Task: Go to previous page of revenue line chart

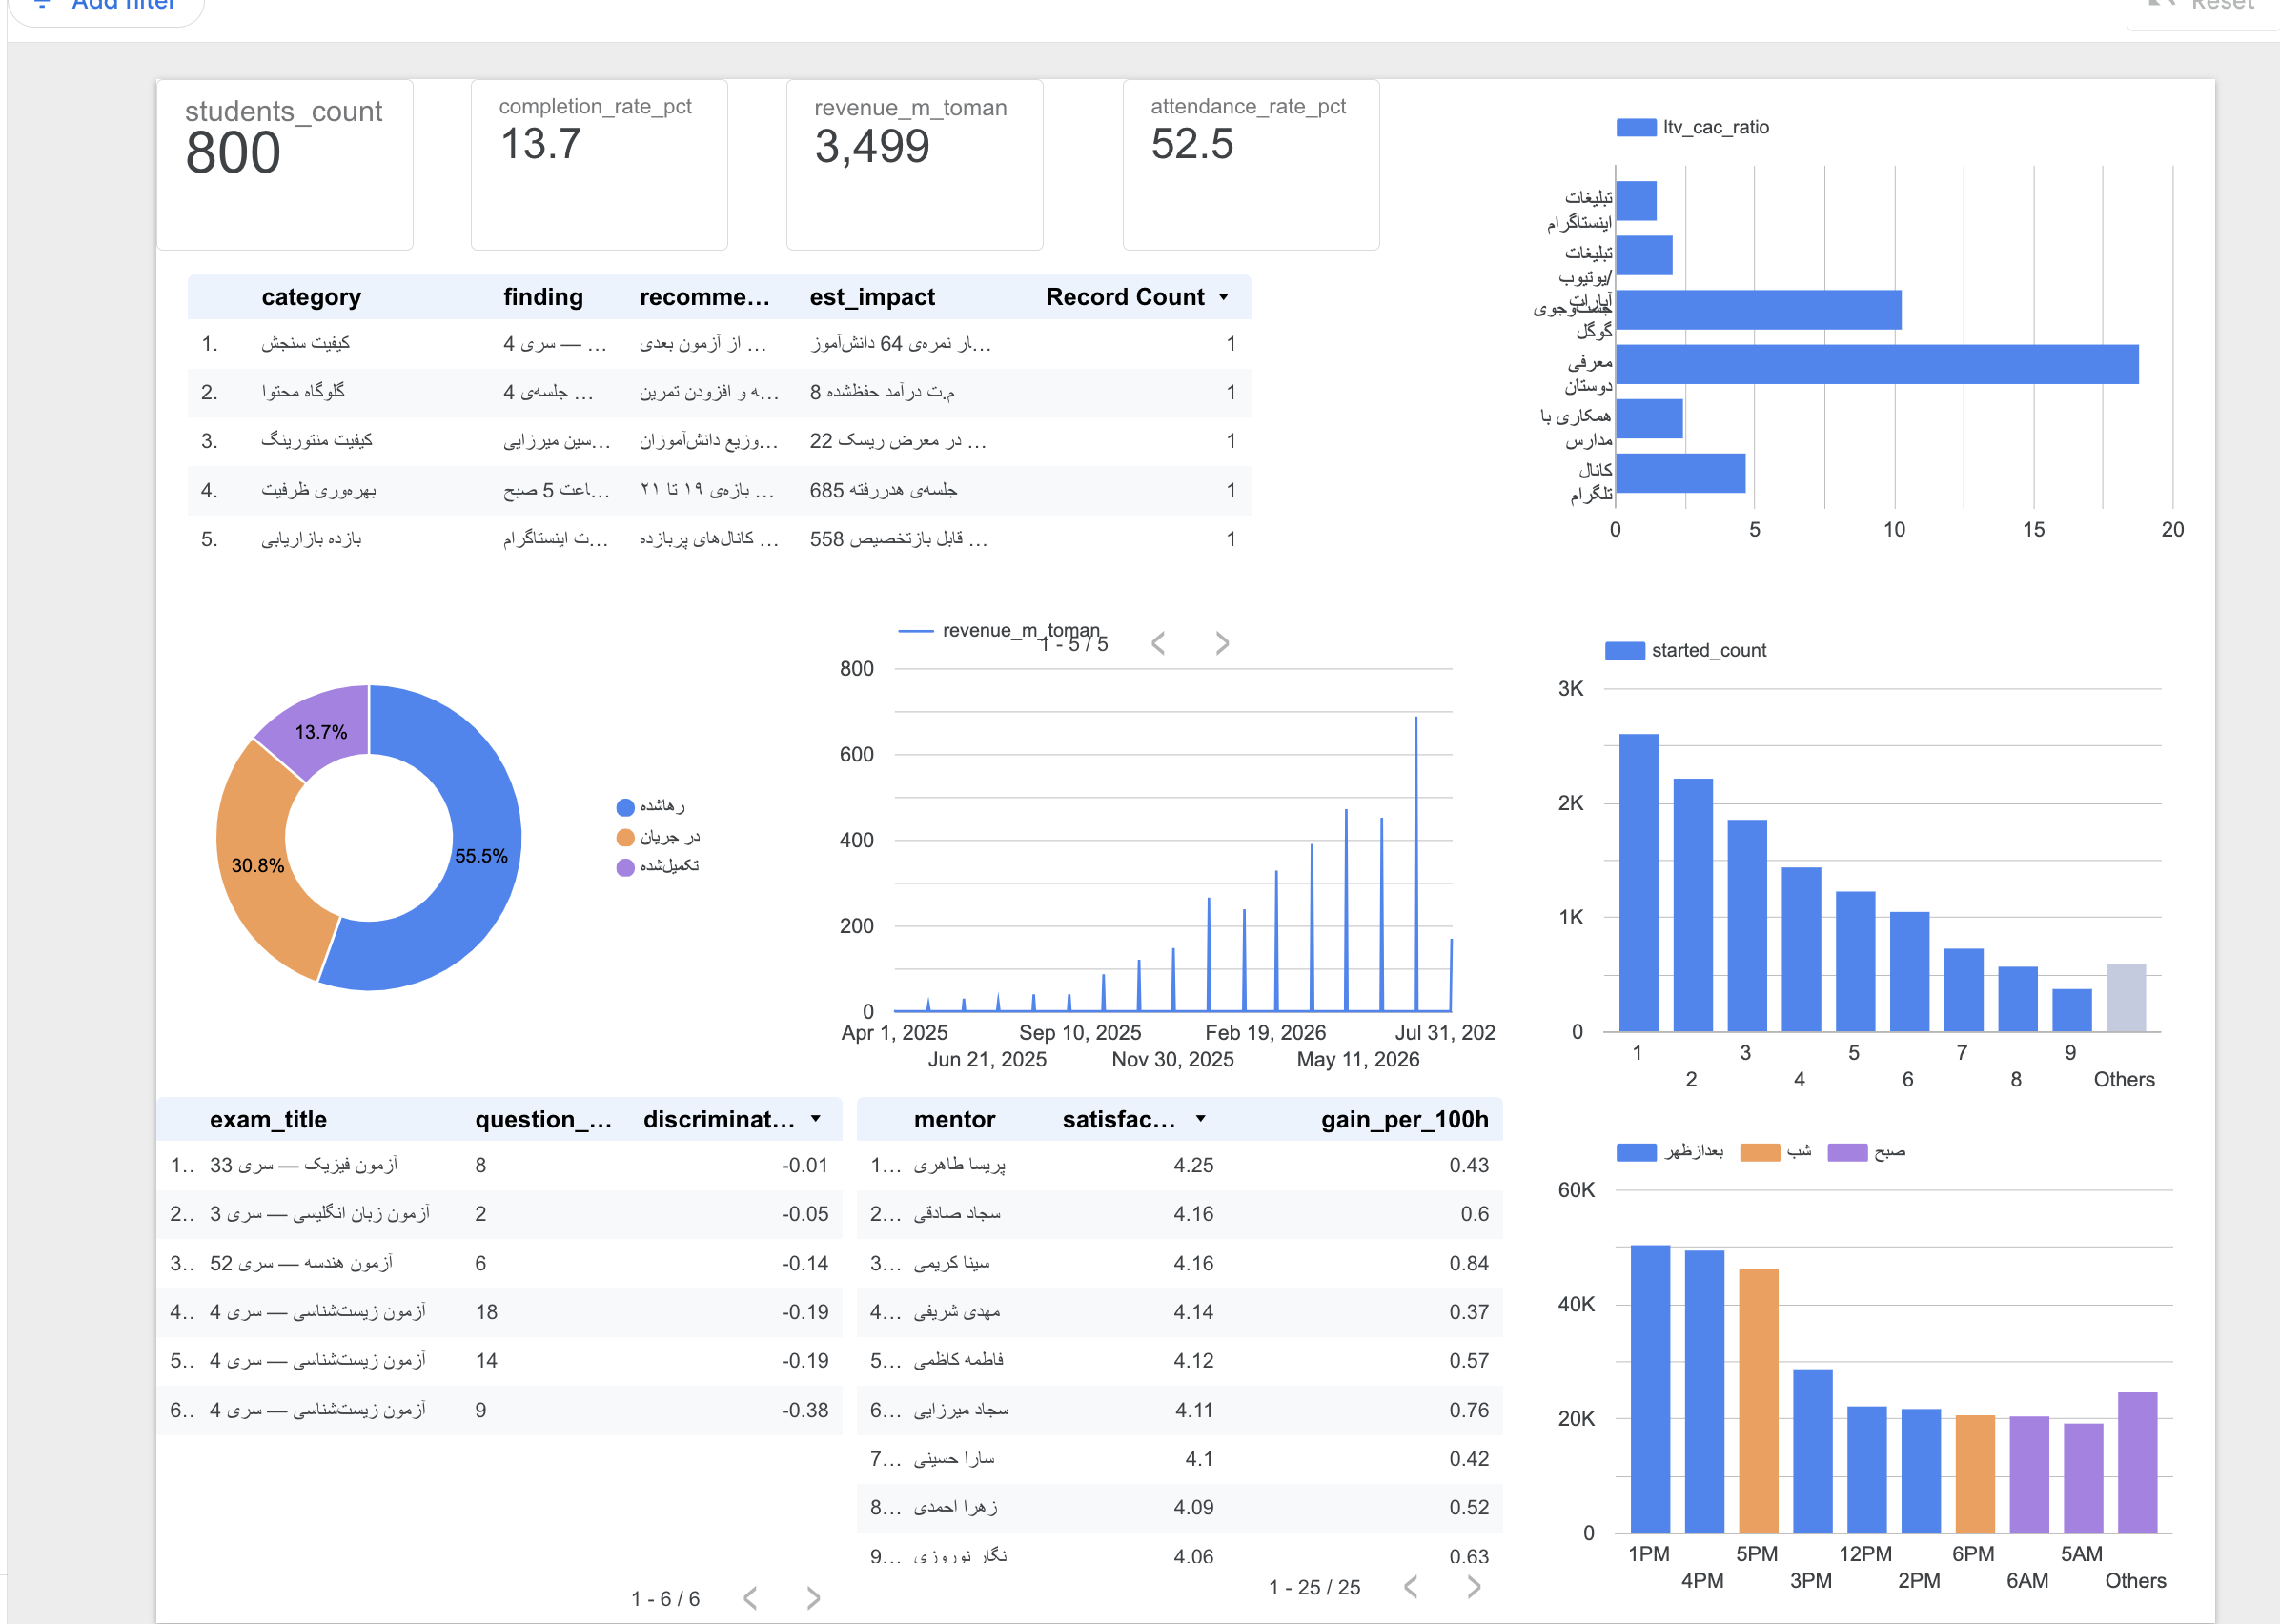Action: click(x=1158, y=643)
